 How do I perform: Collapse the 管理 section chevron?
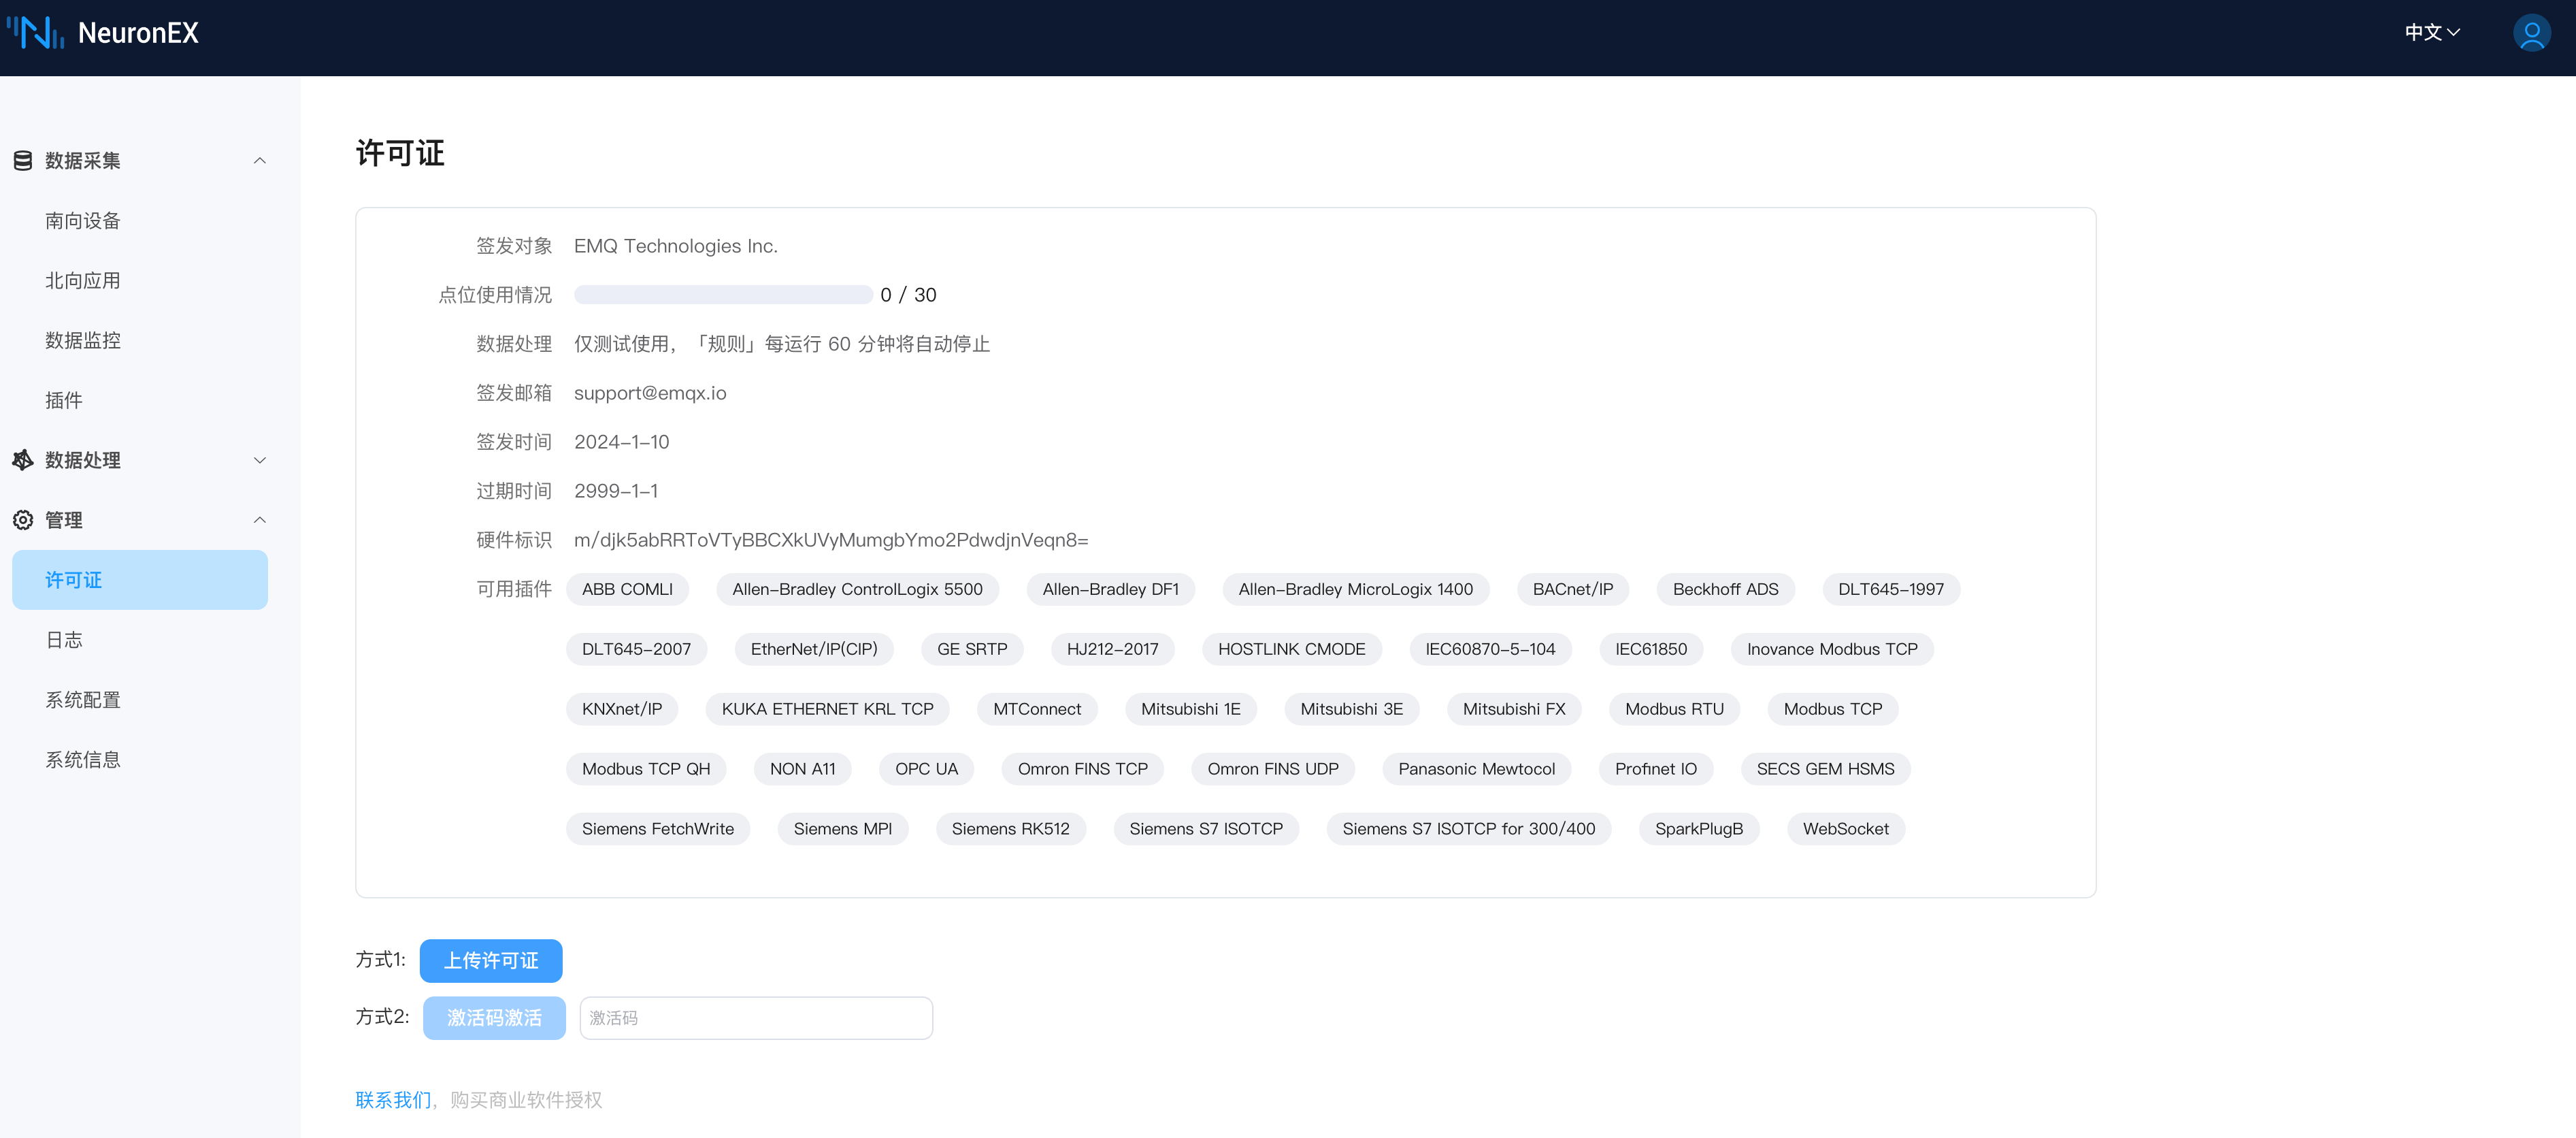coord(260,520)
